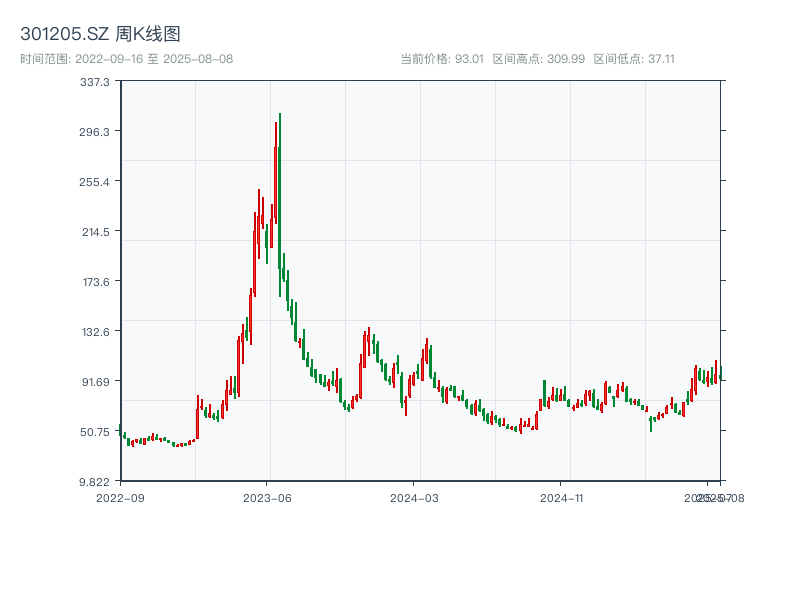Viewport: 800px width, 600px height.
Task: Click the 2024-03 x-axis label
Action: coord(413,497)
